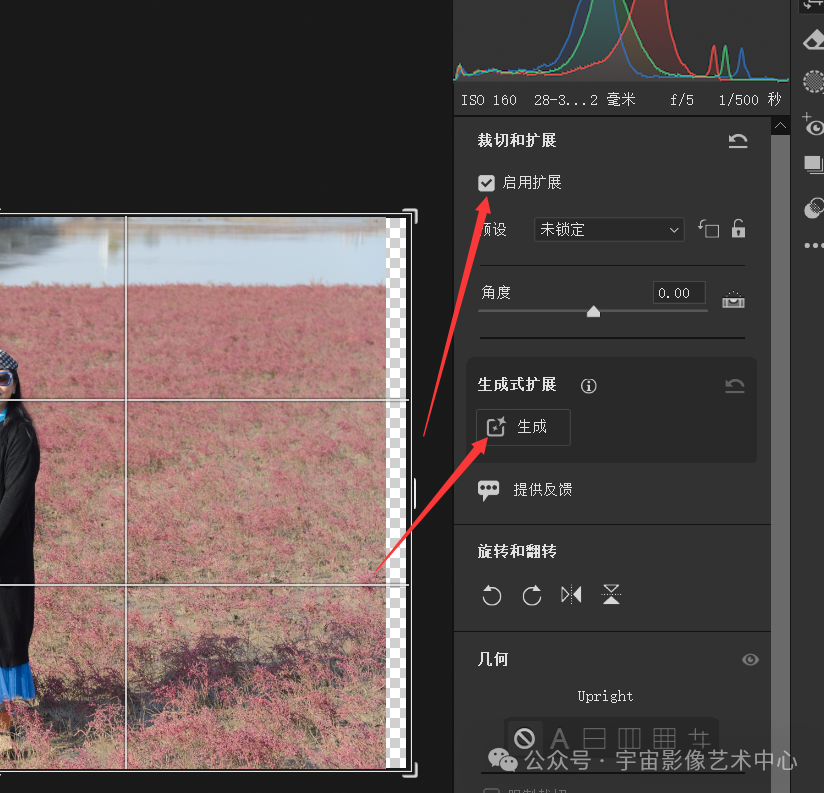824x793 pixels.
Task: Toggle visibility of the 几何 section
Action: click(750, 659)
